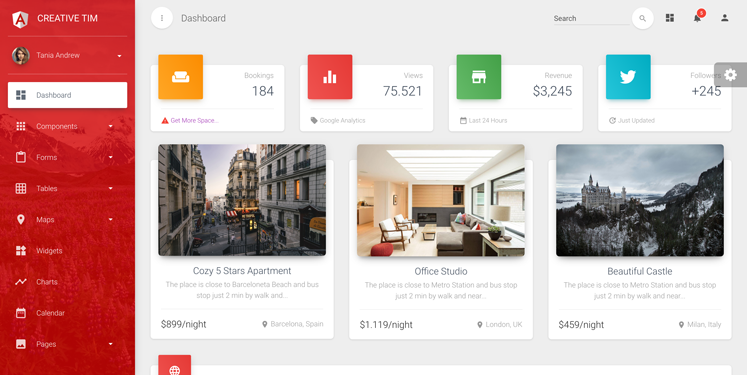Expand the Pages submenu arrow
747x375 pixels.
111,344
